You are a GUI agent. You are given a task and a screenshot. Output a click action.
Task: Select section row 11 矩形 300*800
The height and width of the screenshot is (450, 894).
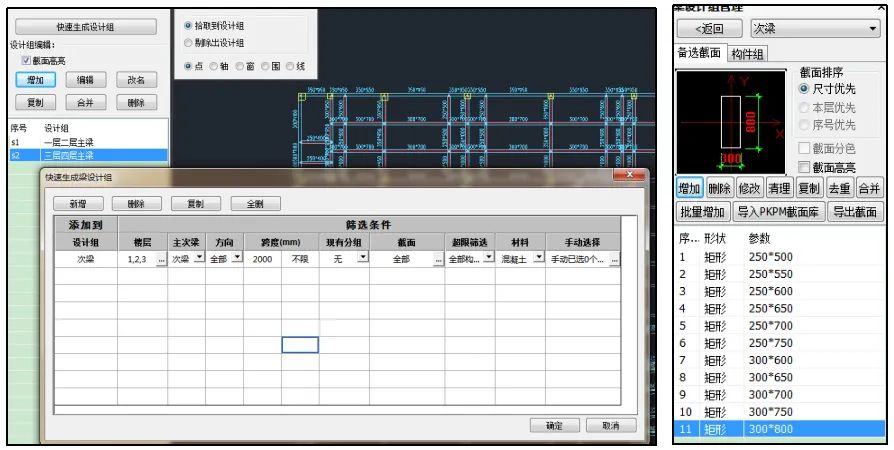click(780, 429)
